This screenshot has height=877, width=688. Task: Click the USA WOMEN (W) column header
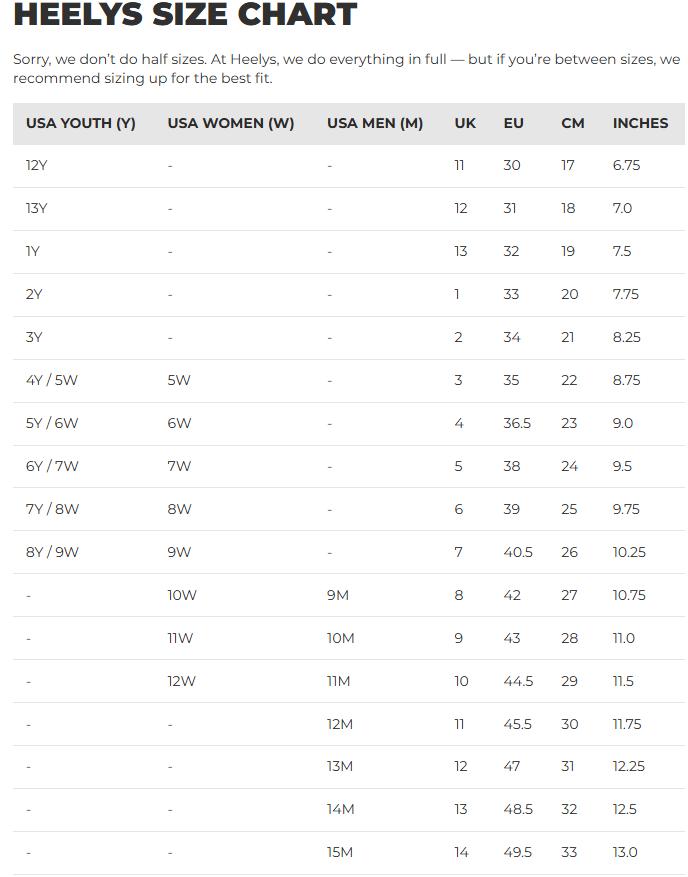click(x=231, y=123)
